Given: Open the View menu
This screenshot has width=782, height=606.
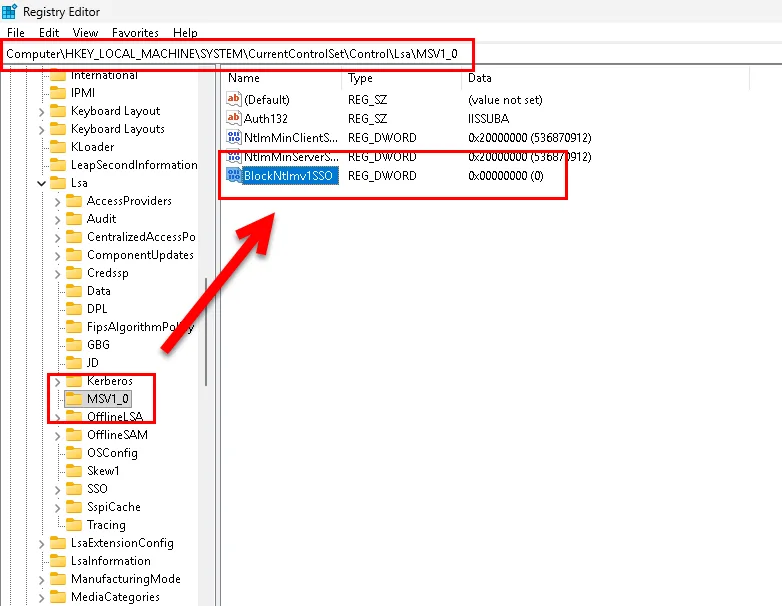Looking at the screenshot, I should click(x=85, y=33).
